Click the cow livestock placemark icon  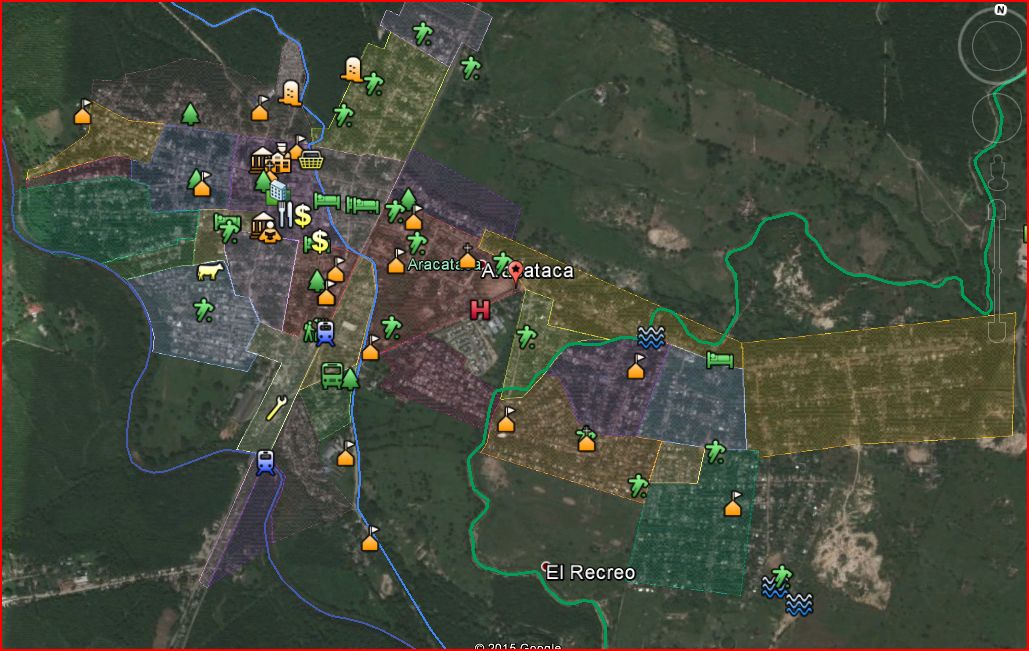point(210,271)
